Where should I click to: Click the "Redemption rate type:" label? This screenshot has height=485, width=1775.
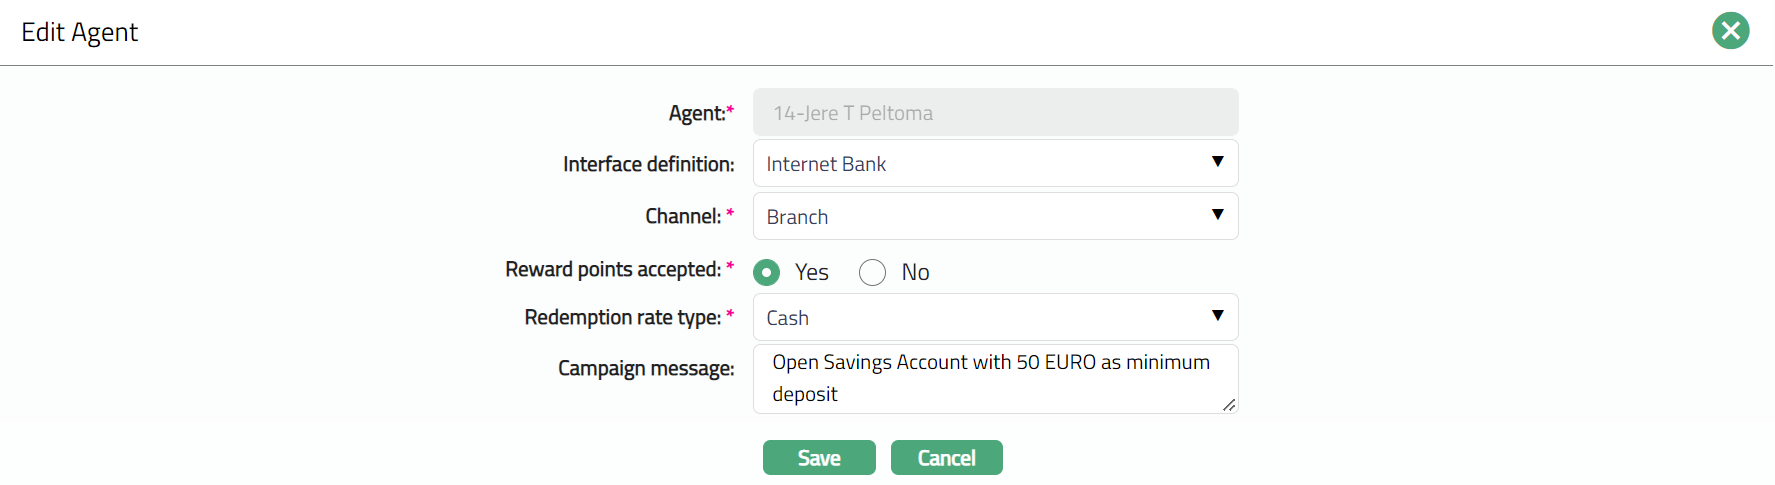pyautogui.click(x=622, y=317)
